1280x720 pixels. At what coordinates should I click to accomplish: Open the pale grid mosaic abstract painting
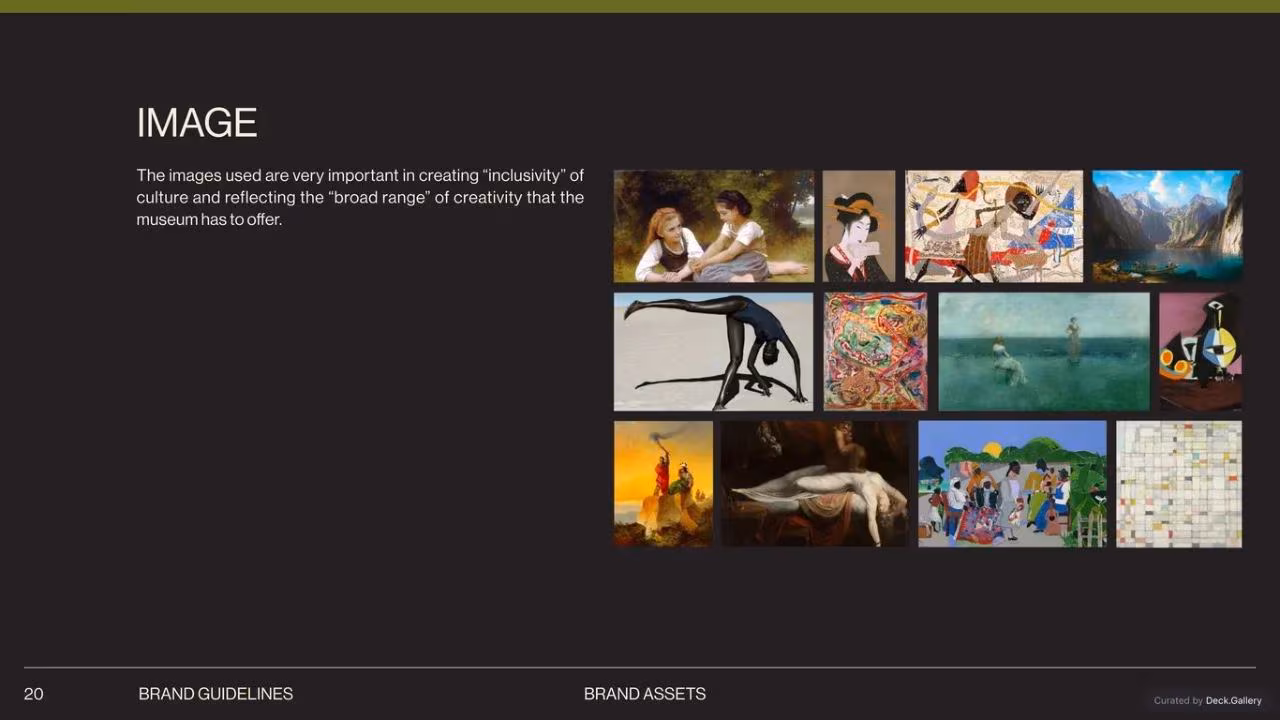tap(1179, 484)
